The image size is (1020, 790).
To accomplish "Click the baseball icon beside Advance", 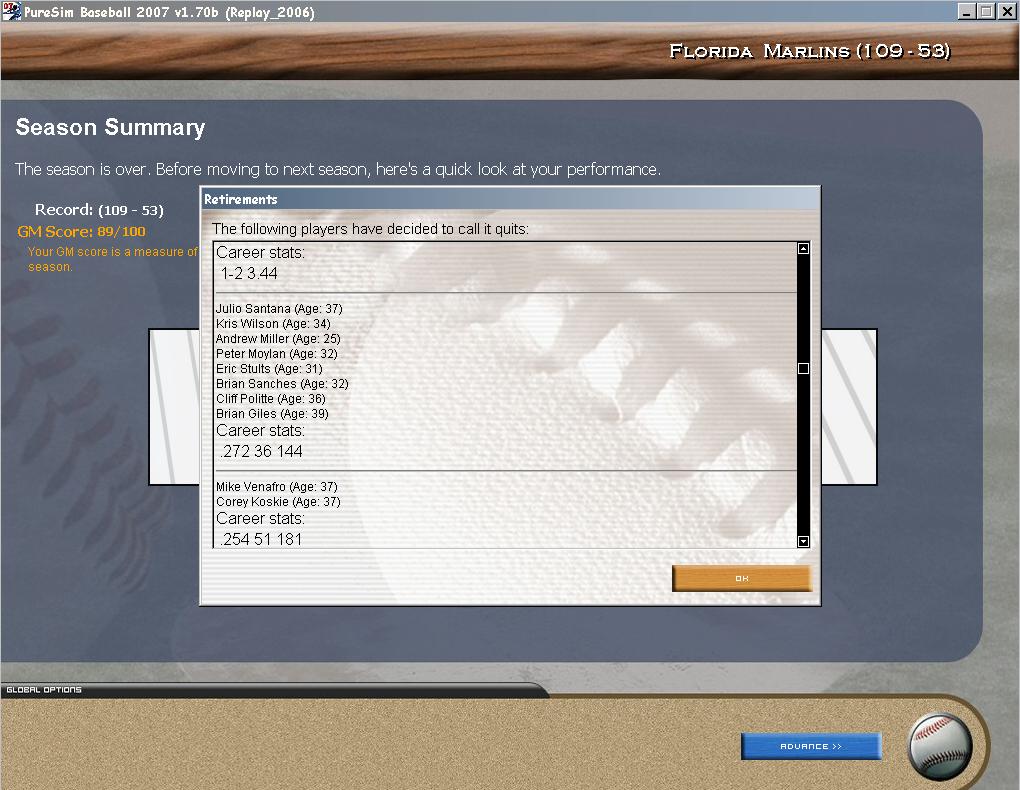I will (x=940, y=747).
